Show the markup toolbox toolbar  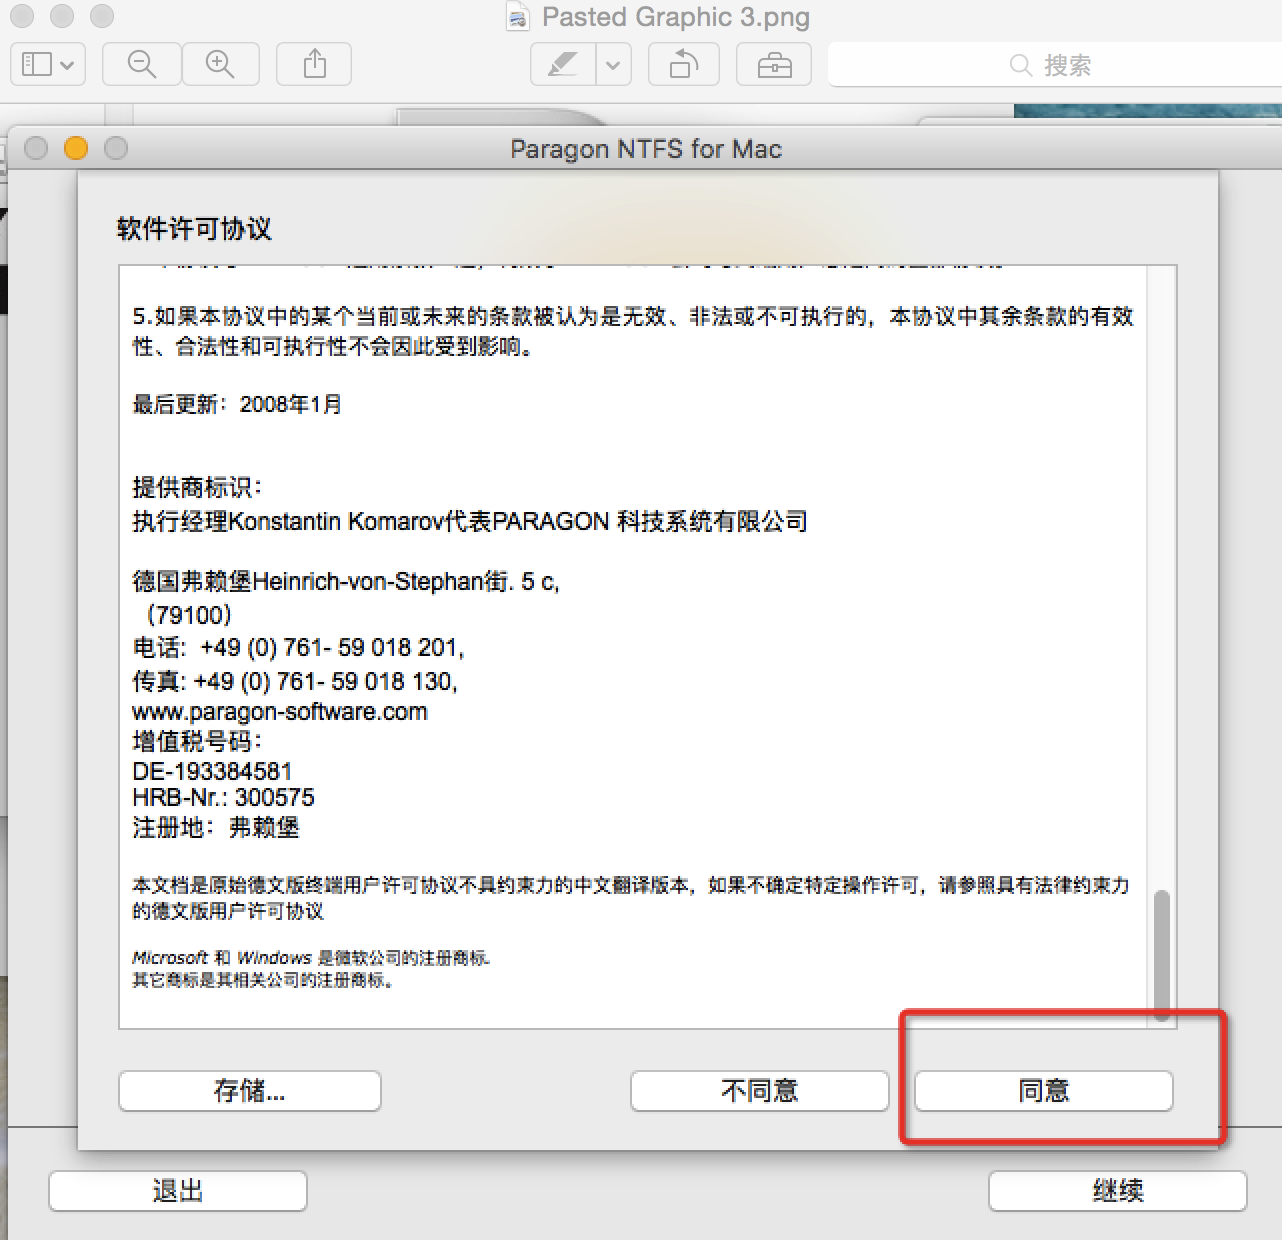774,65
